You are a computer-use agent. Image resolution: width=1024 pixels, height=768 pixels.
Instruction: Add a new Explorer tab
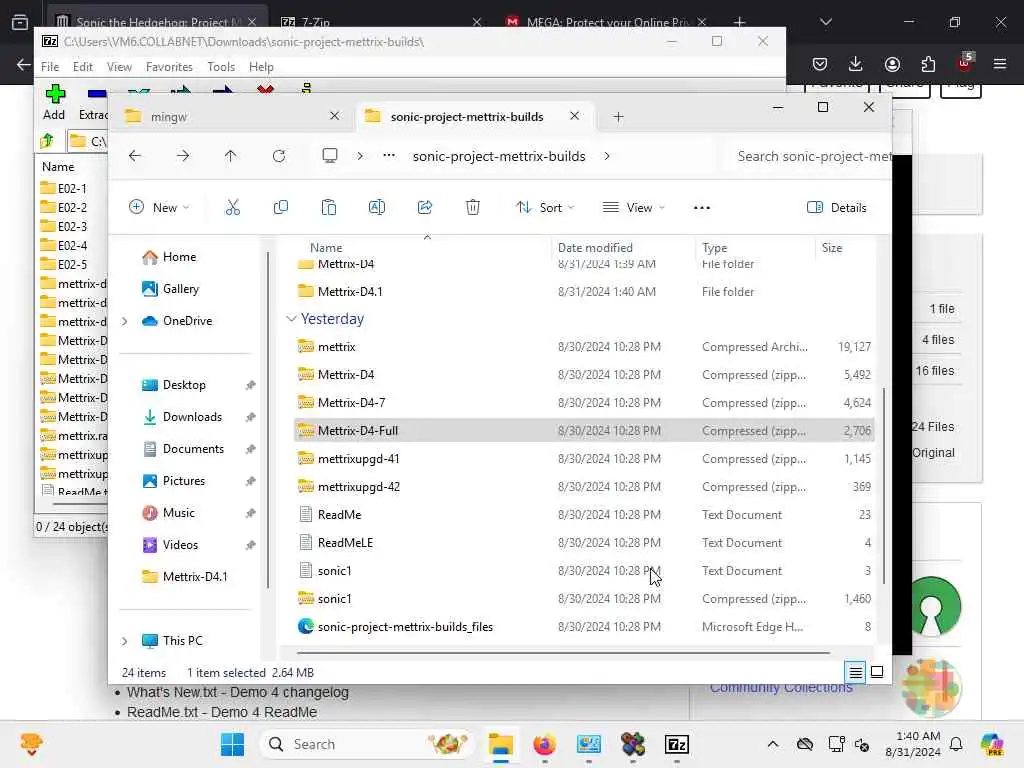coord(618,116)
